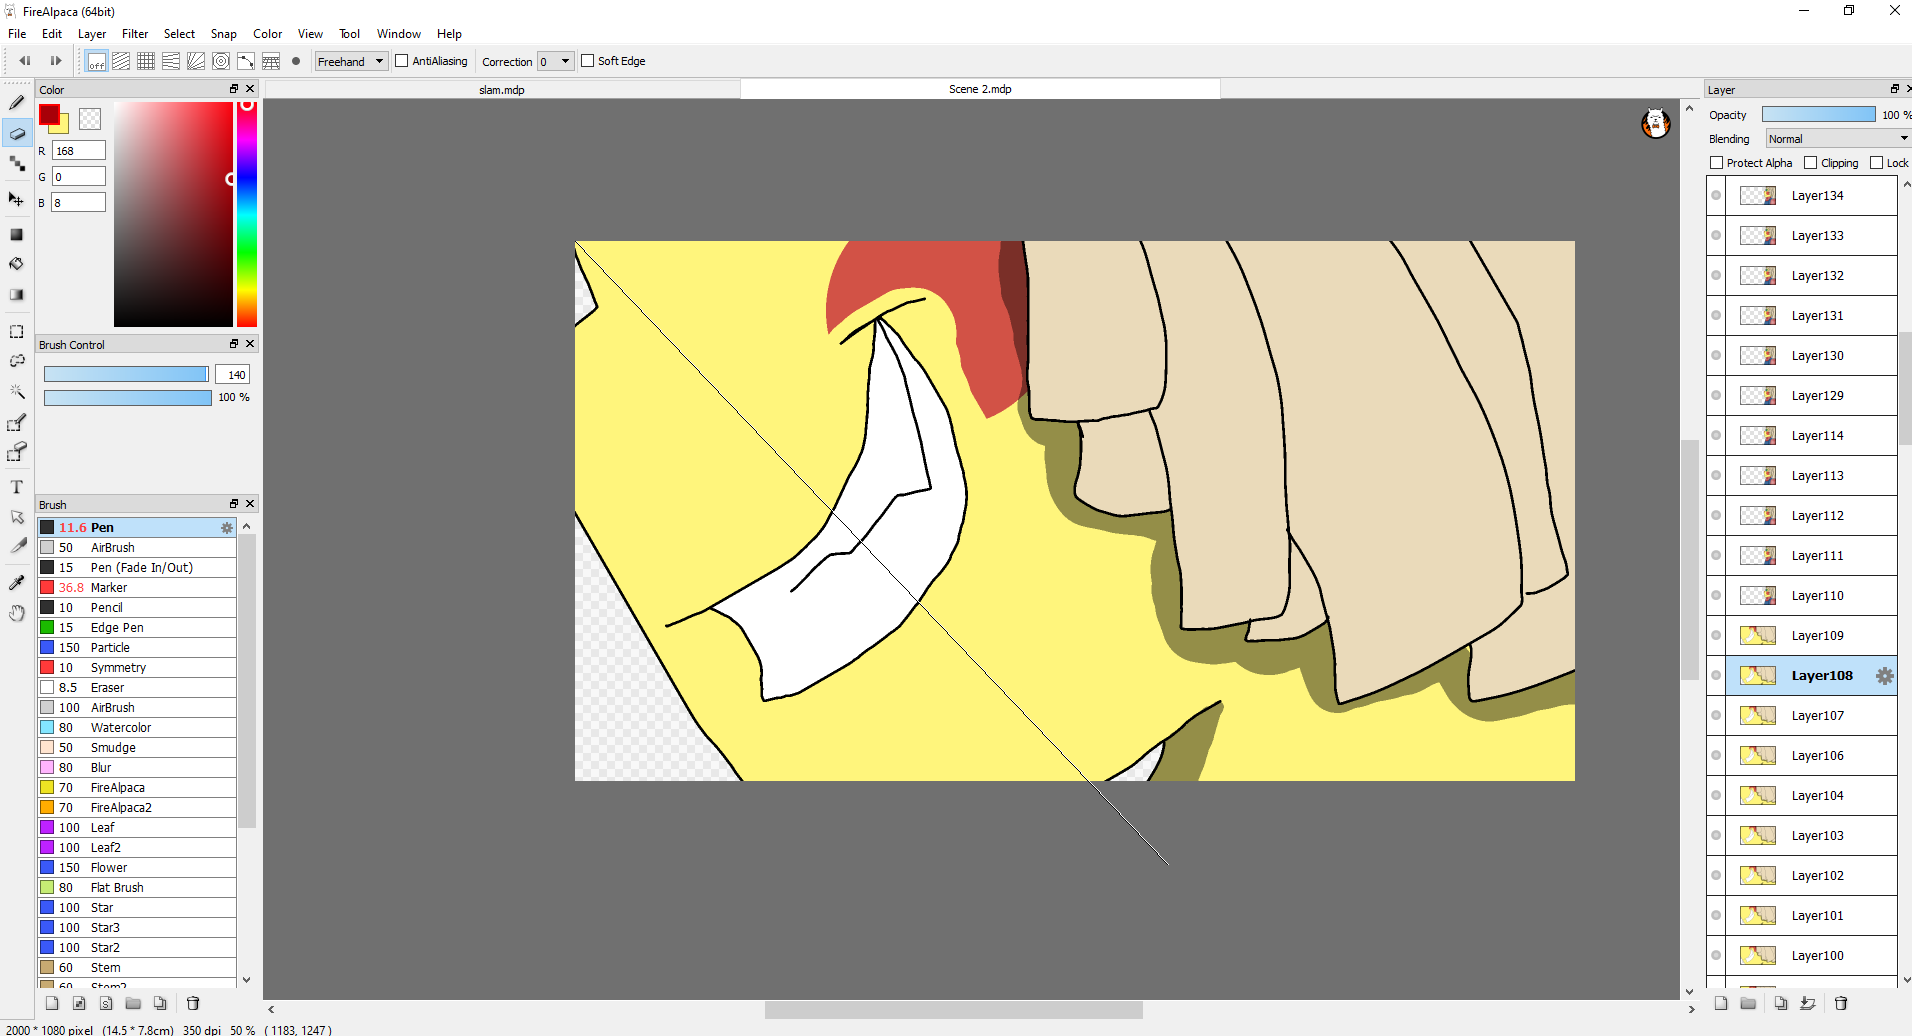Image resolution: width=1912 pixels, height=1036 pixels.
Task: Toggle the AntiAliasing checkbox
Action: point(402,61)
